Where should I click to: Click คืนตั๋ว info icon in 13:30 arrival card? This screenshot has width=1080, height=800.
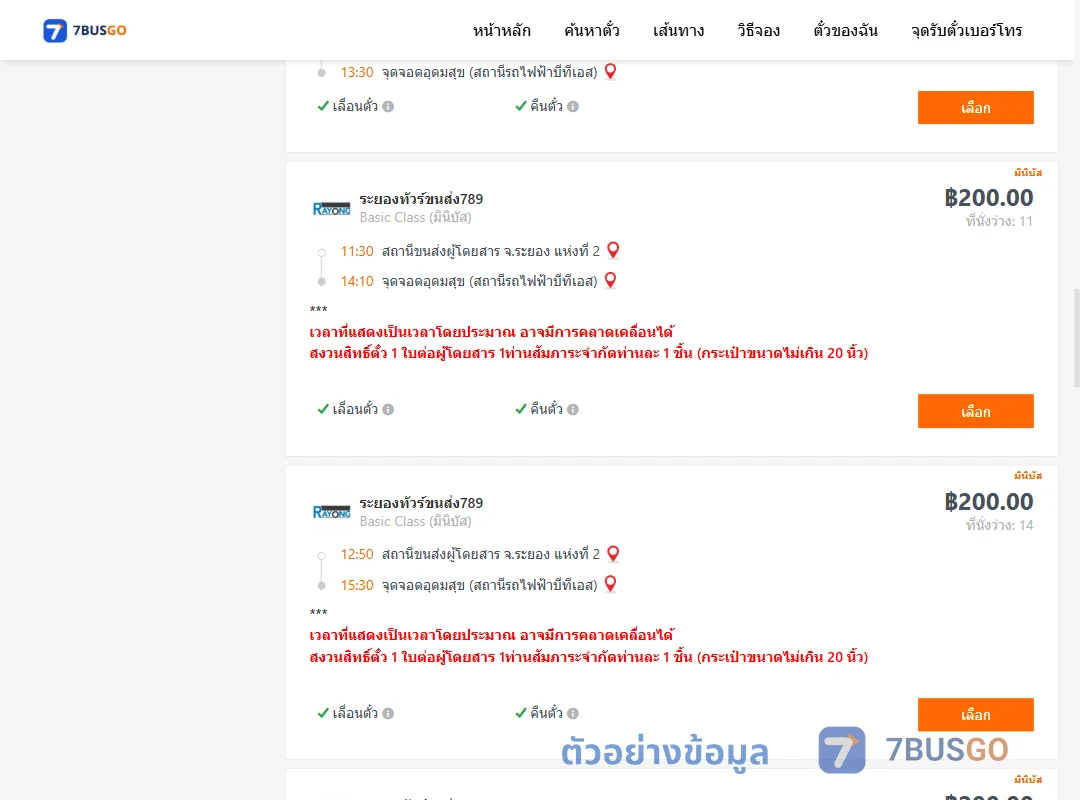pyautogui.click(x=573, y=106)
